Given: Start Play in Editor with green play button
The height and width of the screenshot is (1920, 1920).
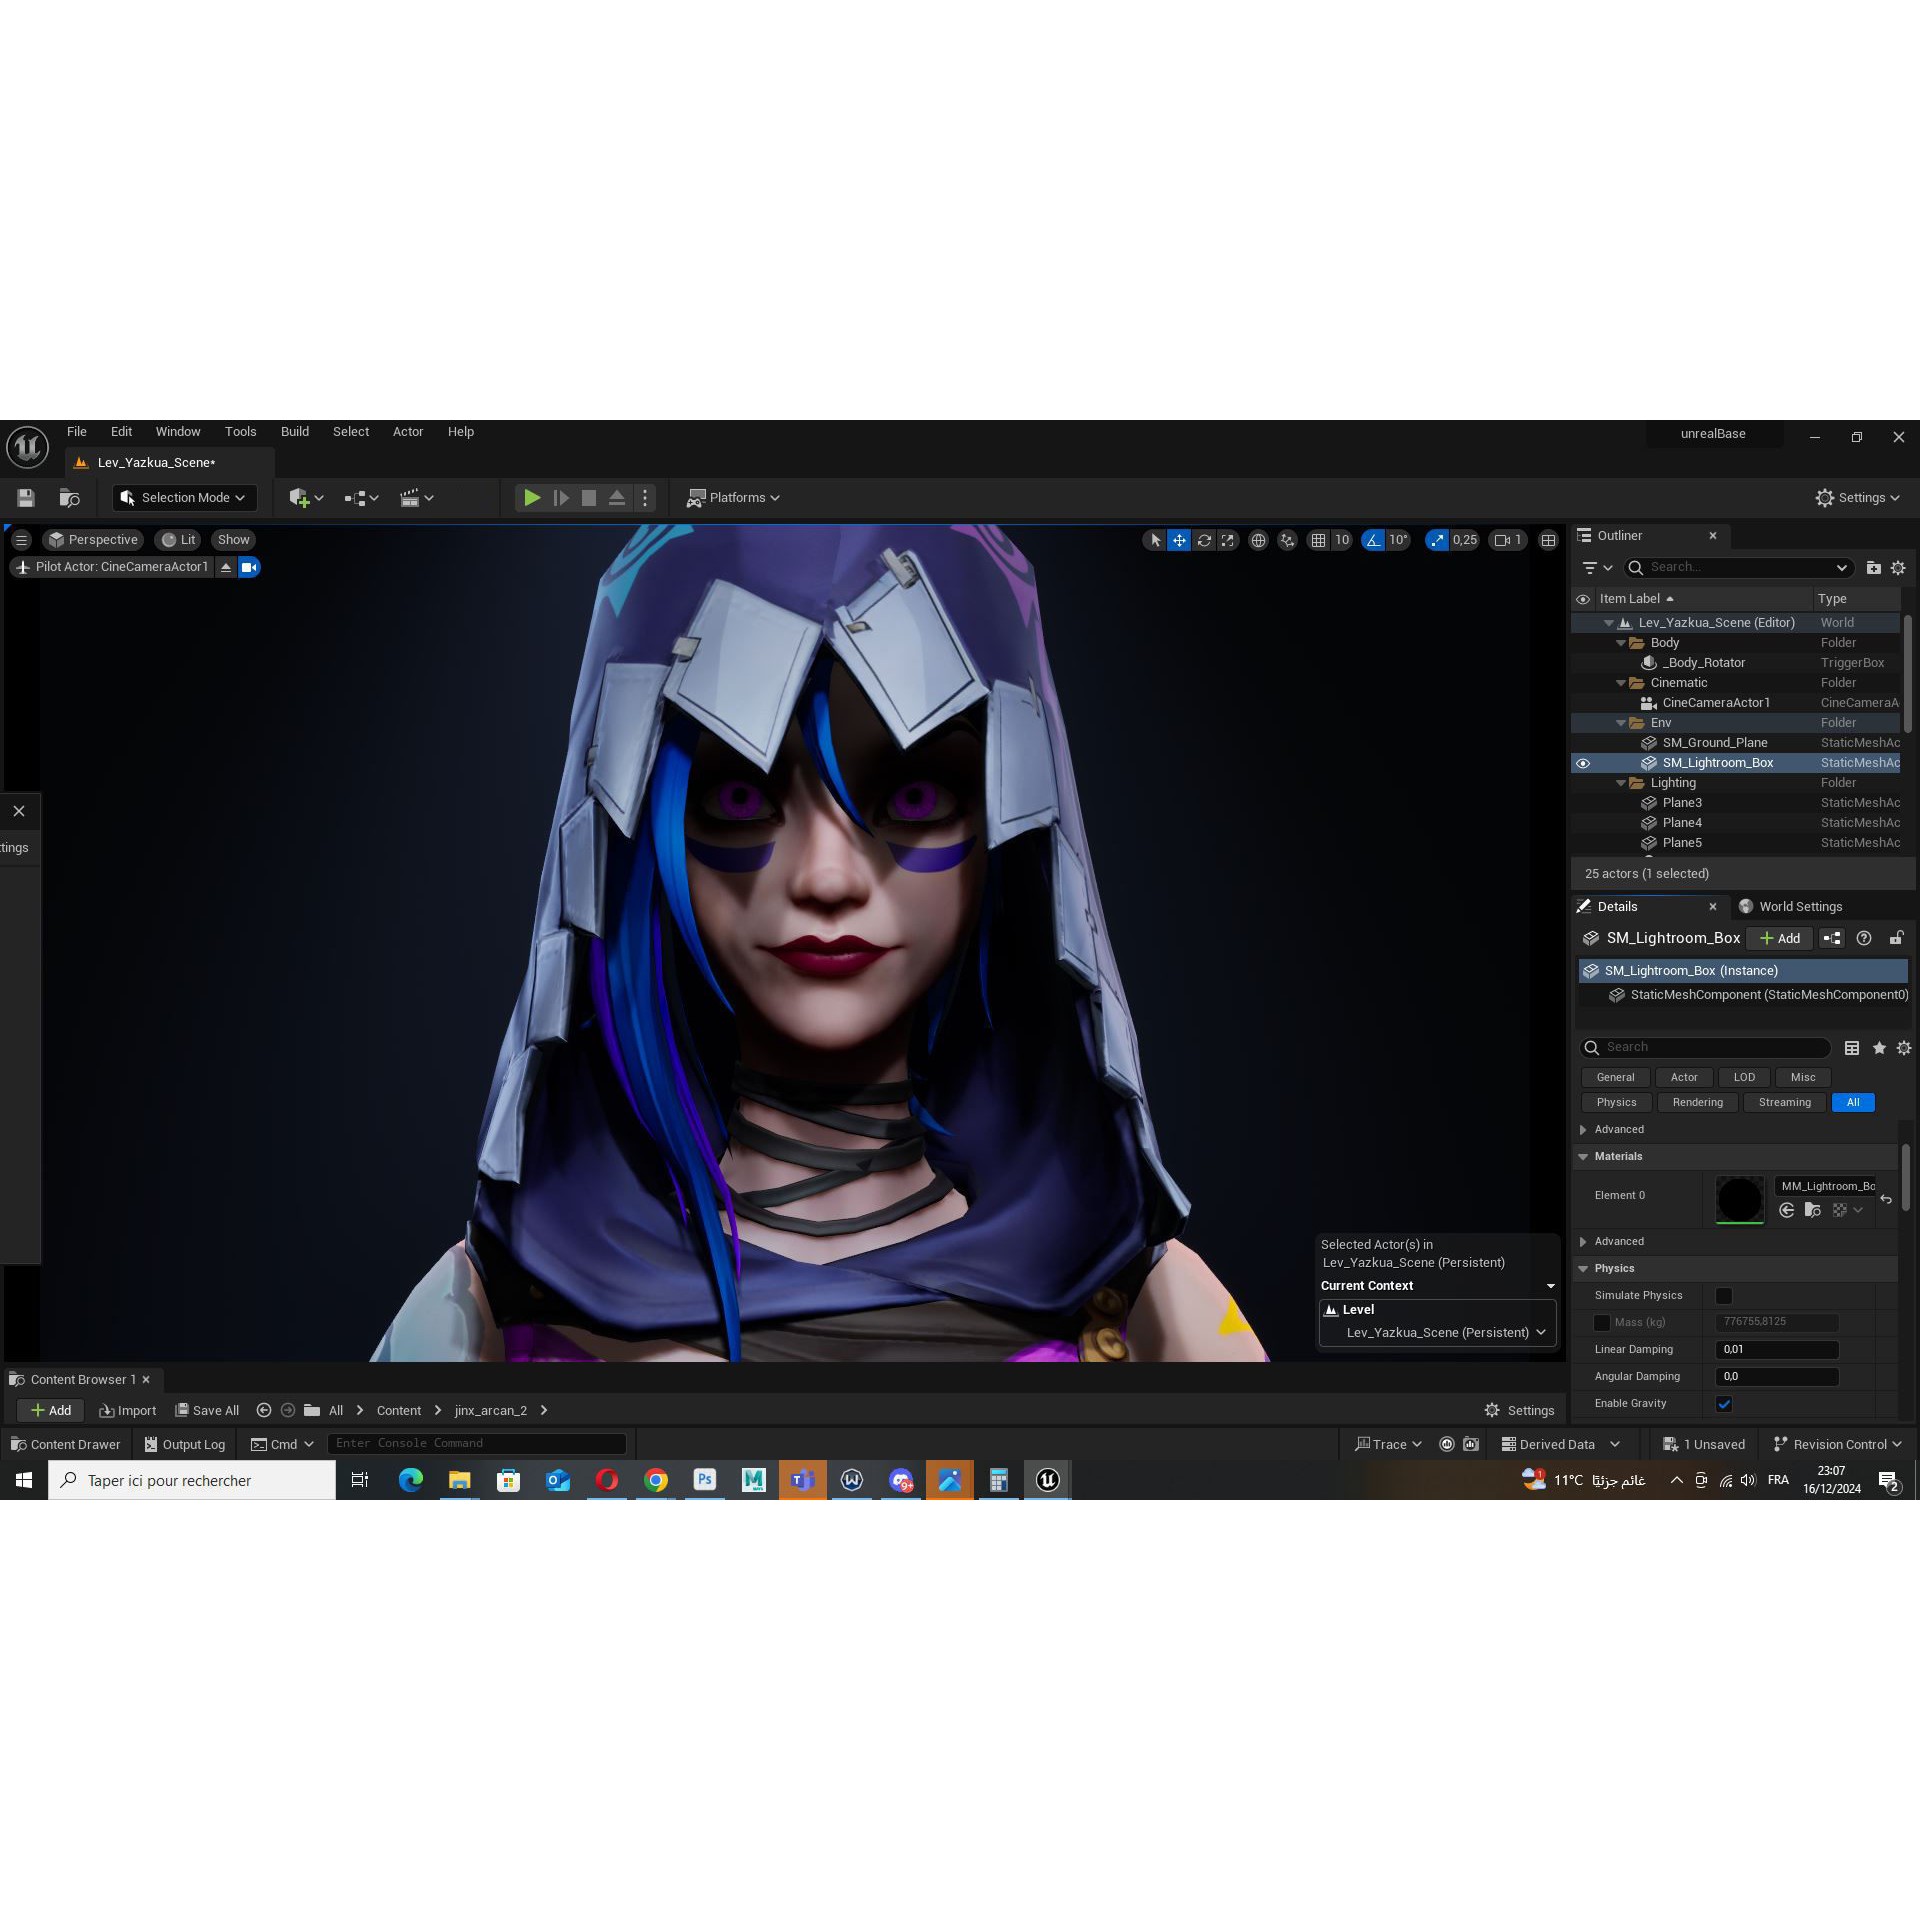Looking at the screenshot, I should [x=532, y=498].
